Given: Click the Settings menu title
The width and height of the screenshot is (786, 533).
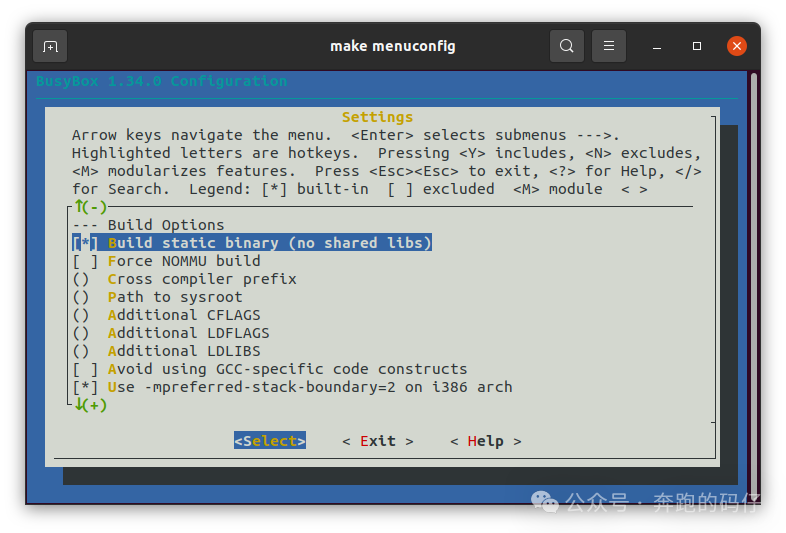Looking at the screenshot, I should pyautogui.click(x=377, y=117).
